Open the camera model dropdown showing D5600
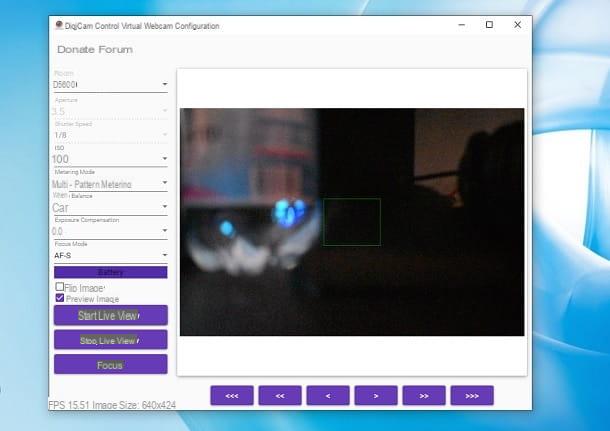 (110, 84)
